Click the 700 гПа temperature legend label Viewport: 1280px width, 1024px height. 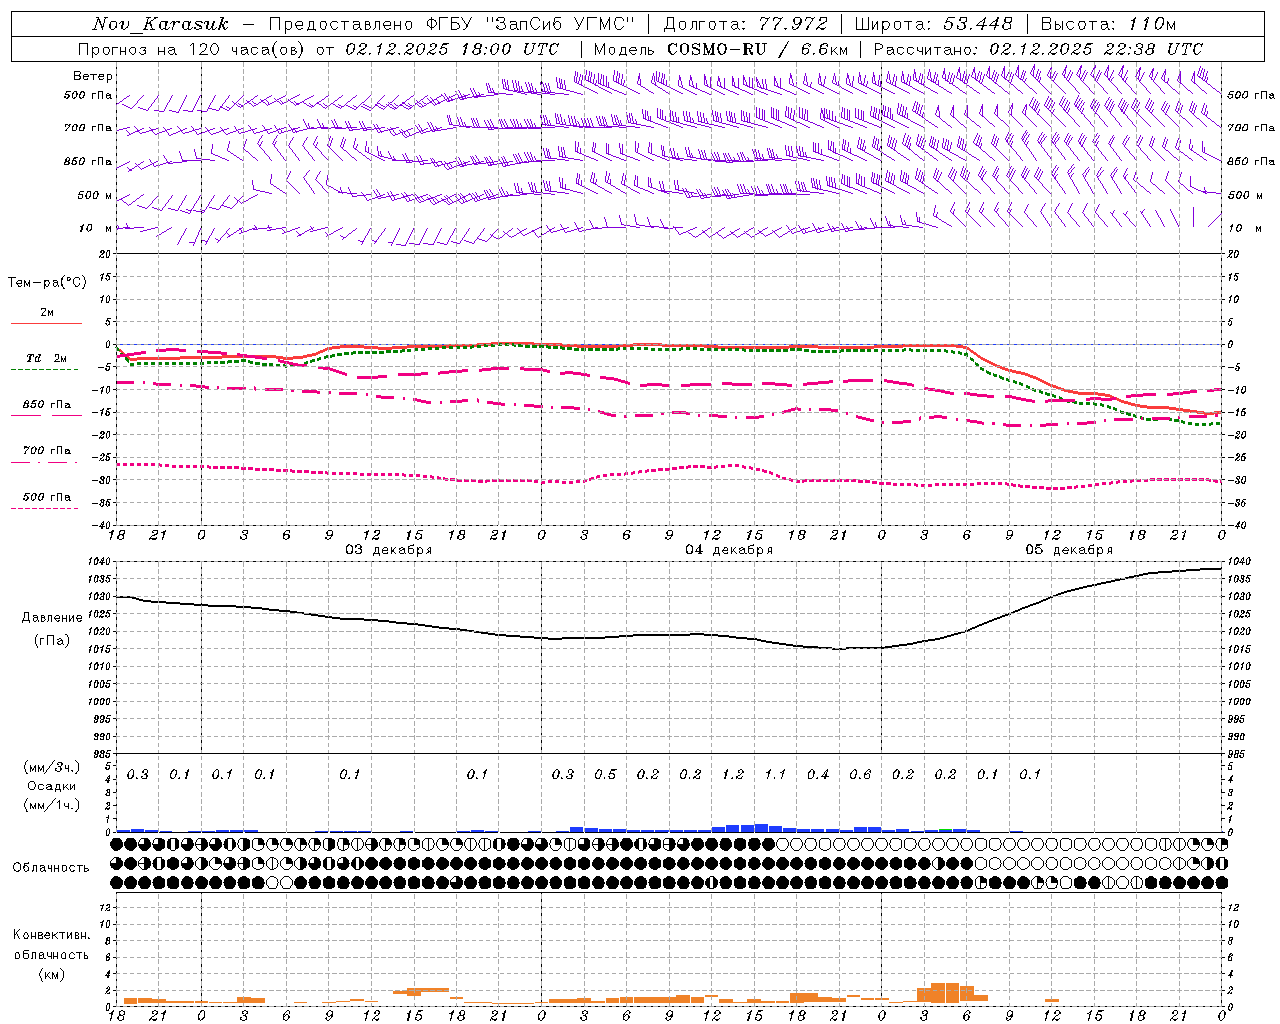(47, 451)
